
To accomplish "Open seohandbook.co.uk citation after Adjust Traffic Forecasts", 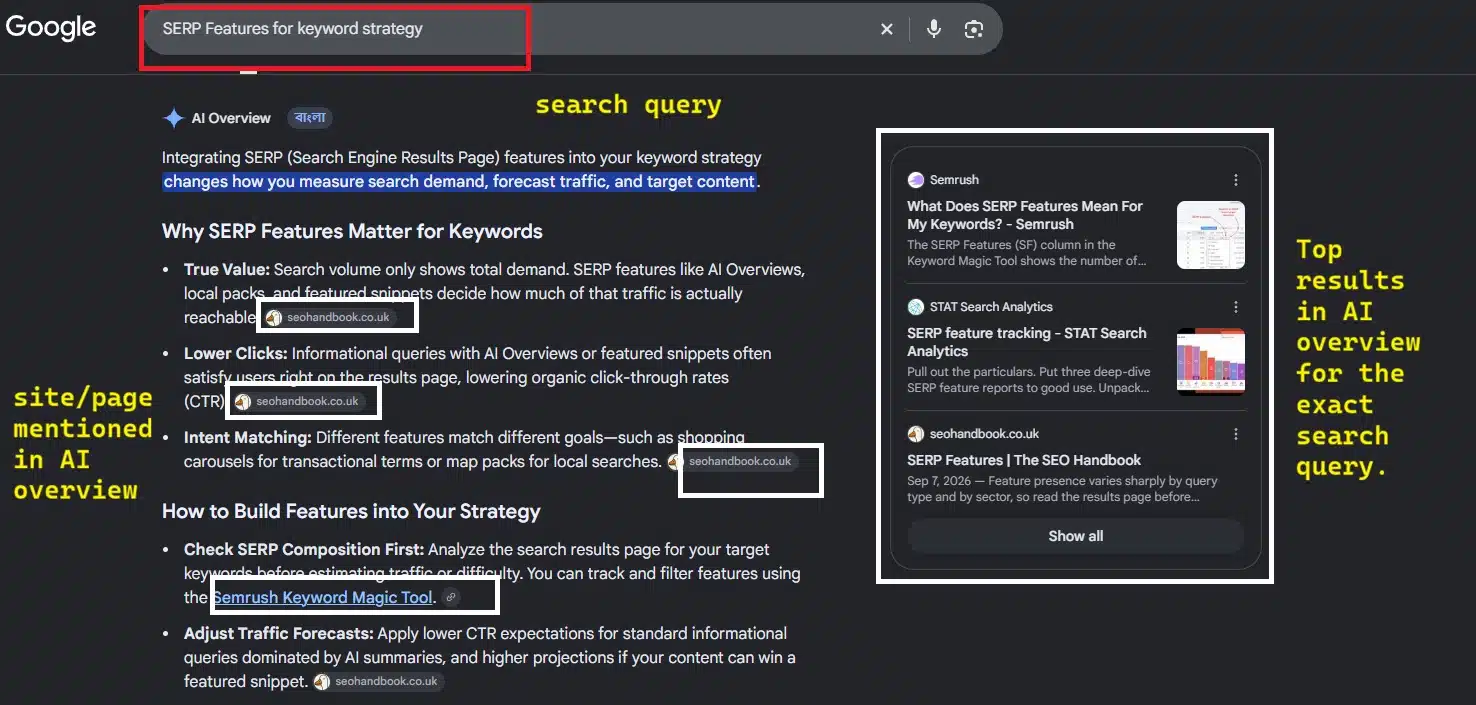I will 377,682.
